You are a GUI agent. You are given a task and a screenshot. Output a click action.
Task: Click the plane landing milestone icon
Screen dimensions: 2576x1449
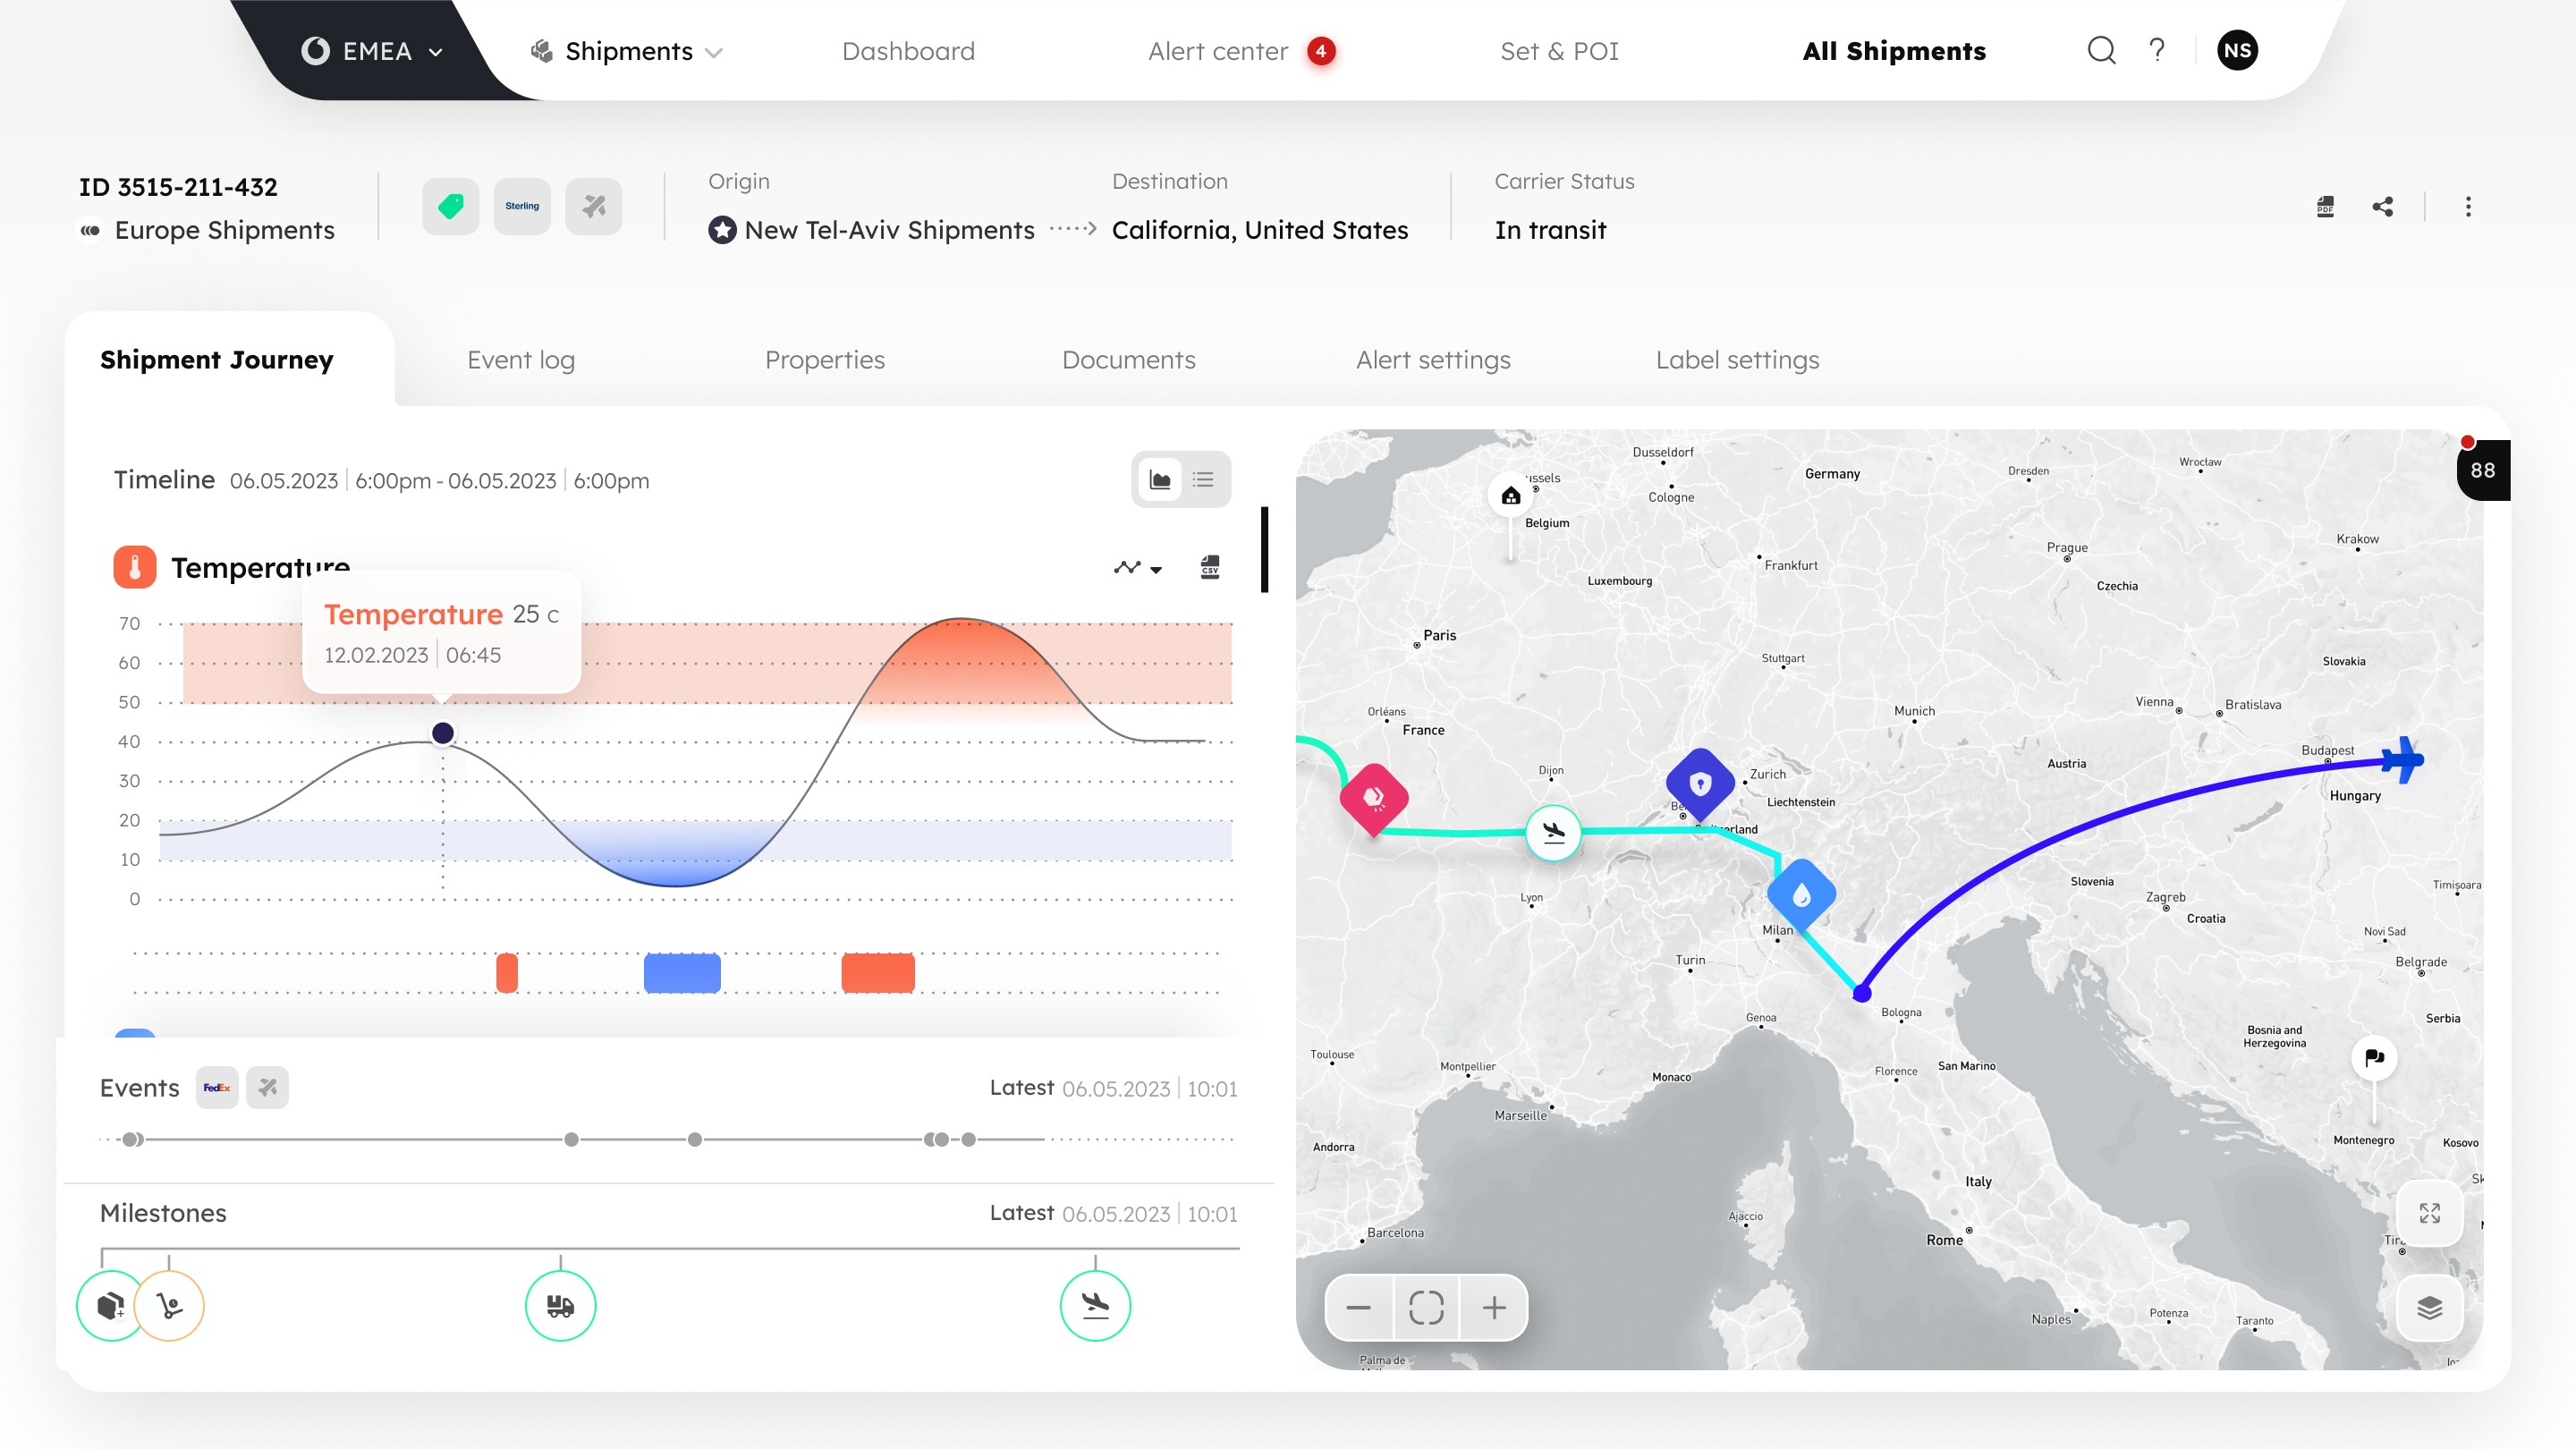pos(1095,1305)
